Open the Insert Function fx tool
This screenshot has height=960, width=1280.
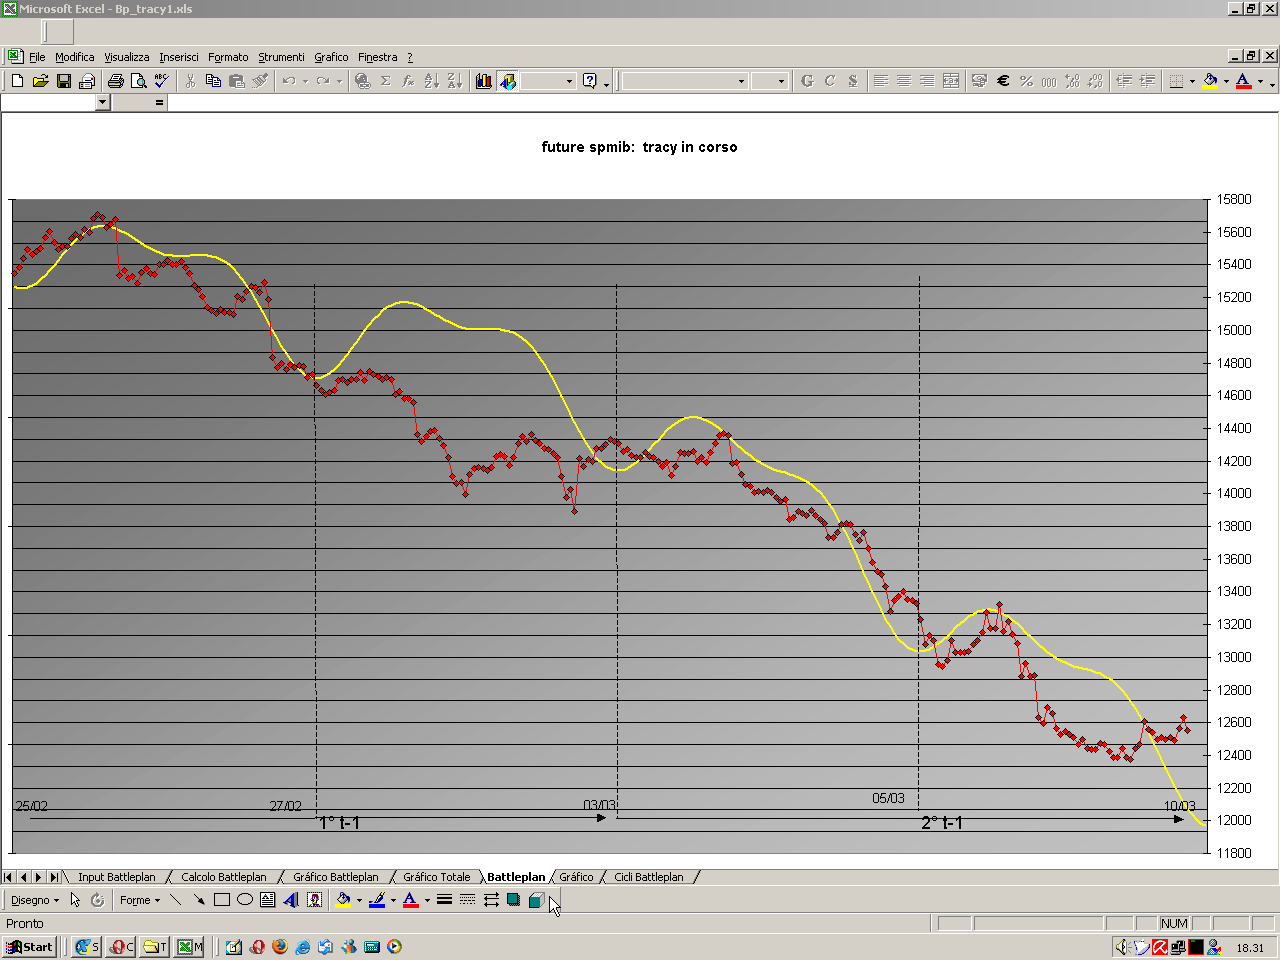[x=408, y=81]
